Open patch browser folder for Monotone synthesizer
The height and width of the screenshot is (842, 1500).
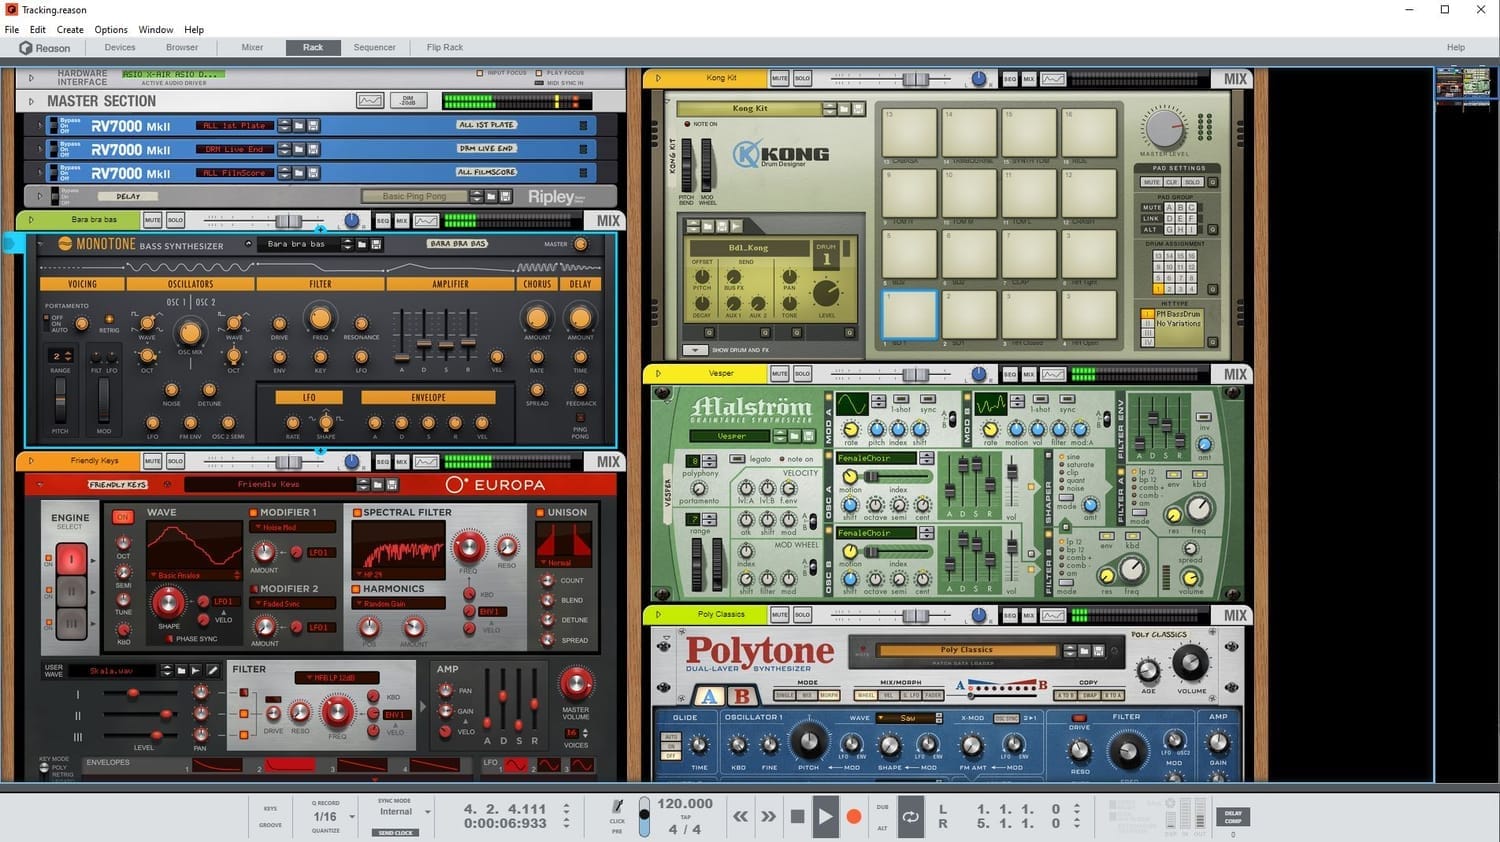point(362,244)
